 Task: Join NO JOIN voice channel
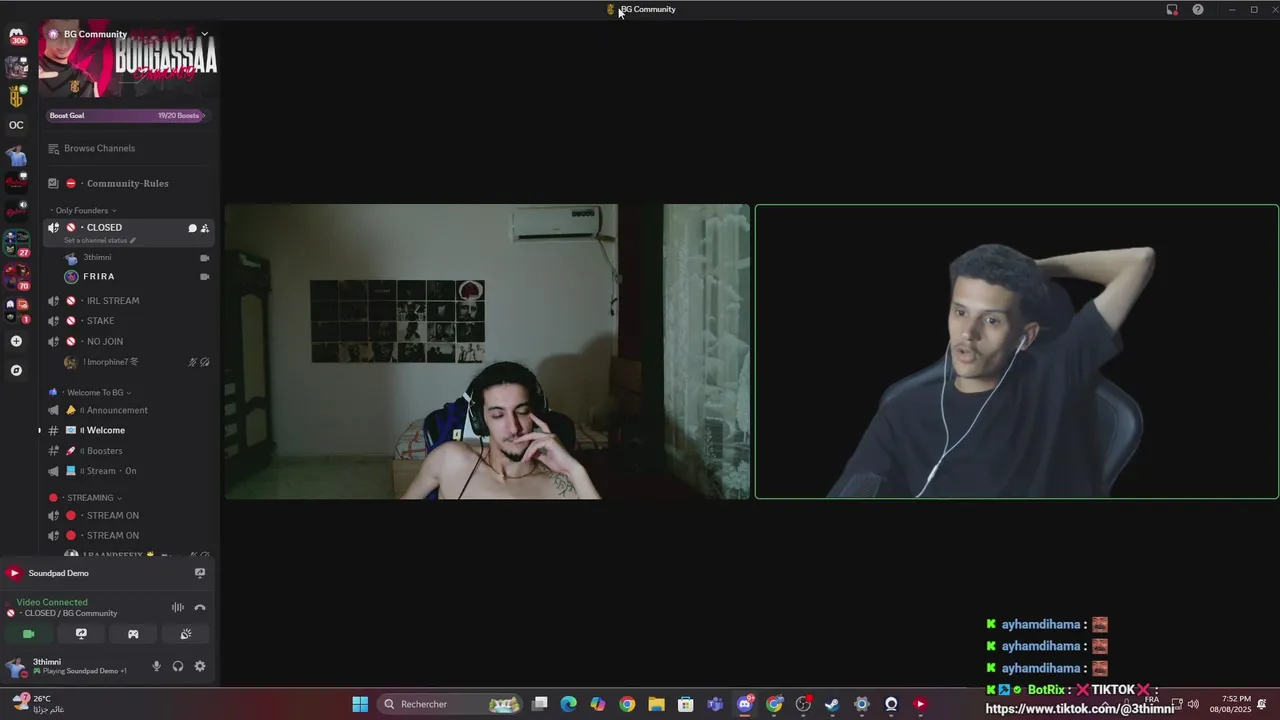point(130,341)
